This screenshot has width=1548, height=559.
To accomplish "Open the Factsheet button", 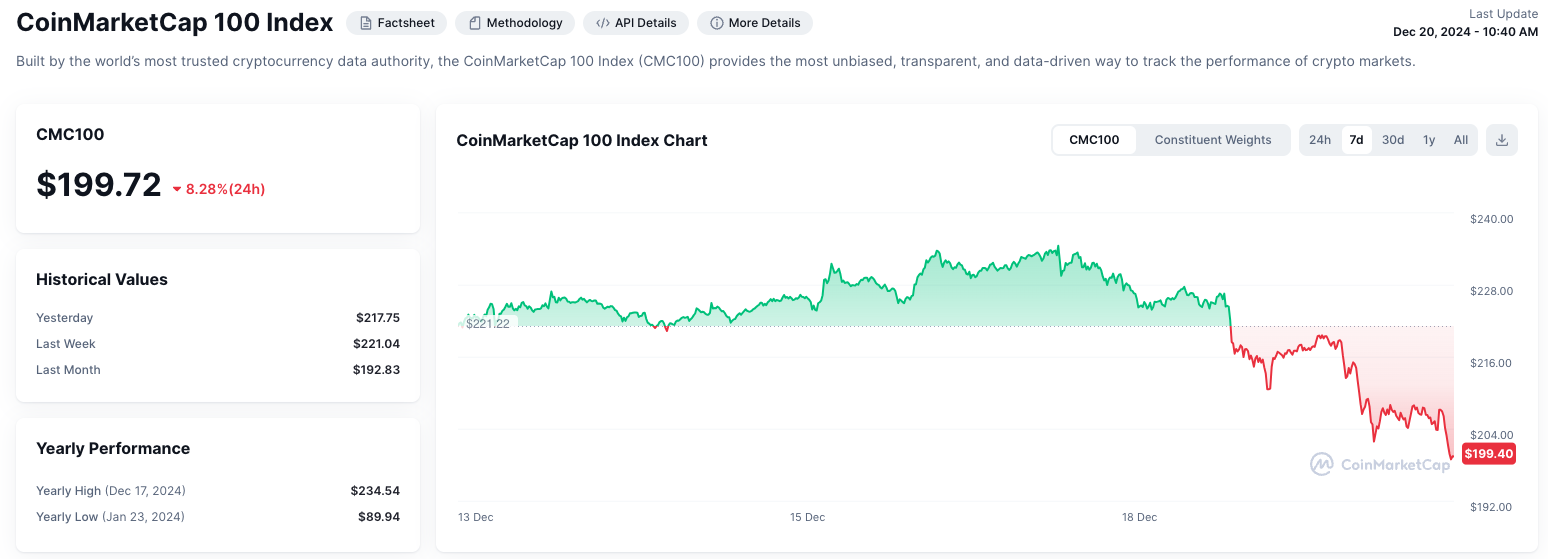I will tap(396, 22).
